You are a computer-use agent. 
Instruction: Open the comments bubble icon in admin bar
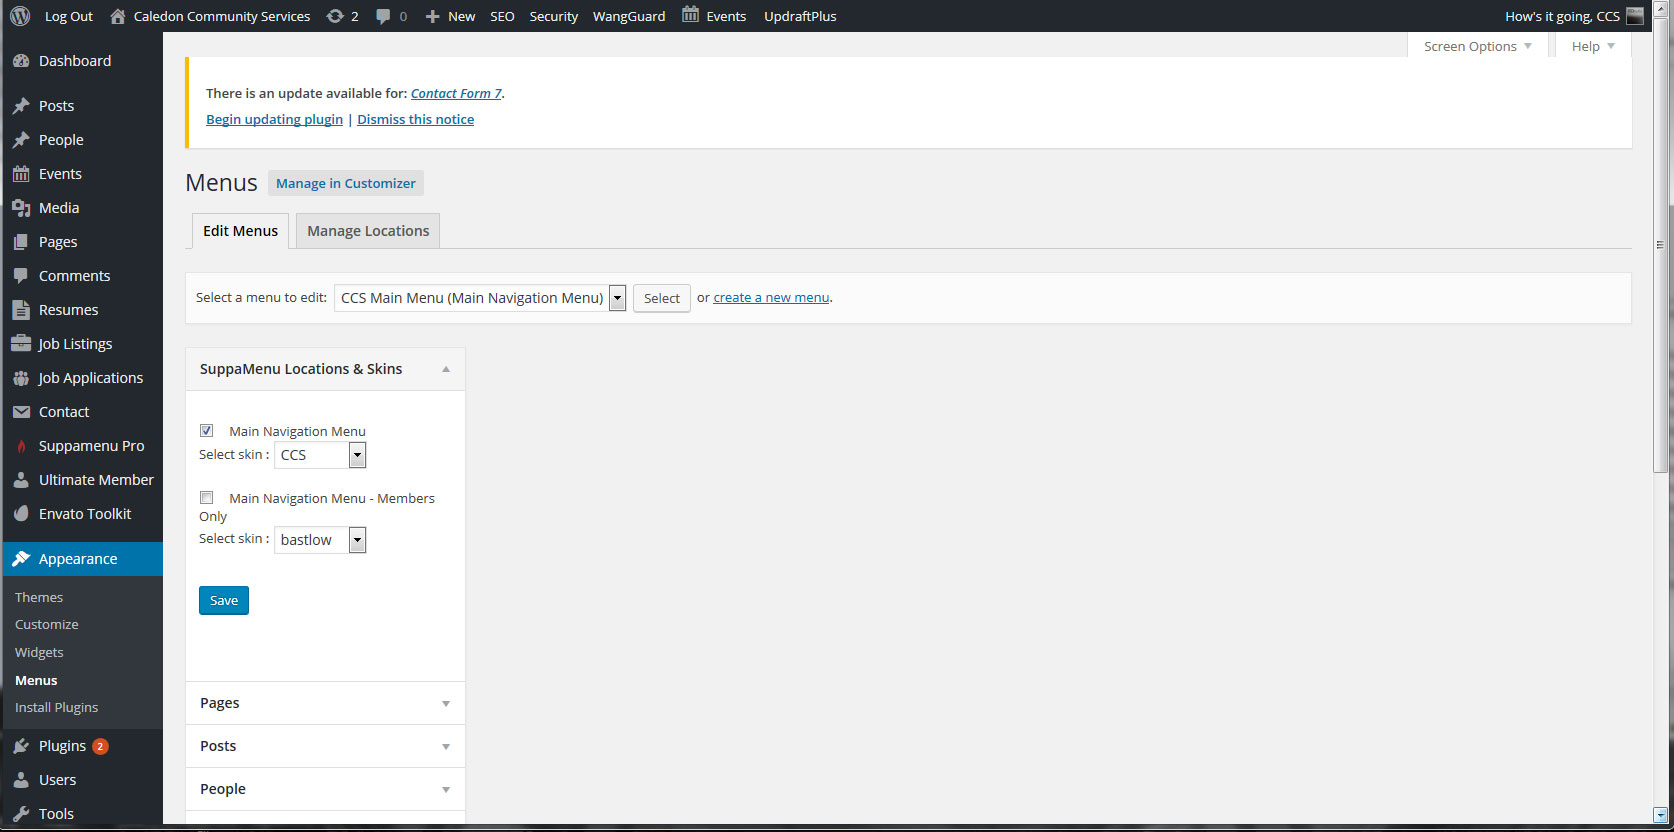coord(383,16)
